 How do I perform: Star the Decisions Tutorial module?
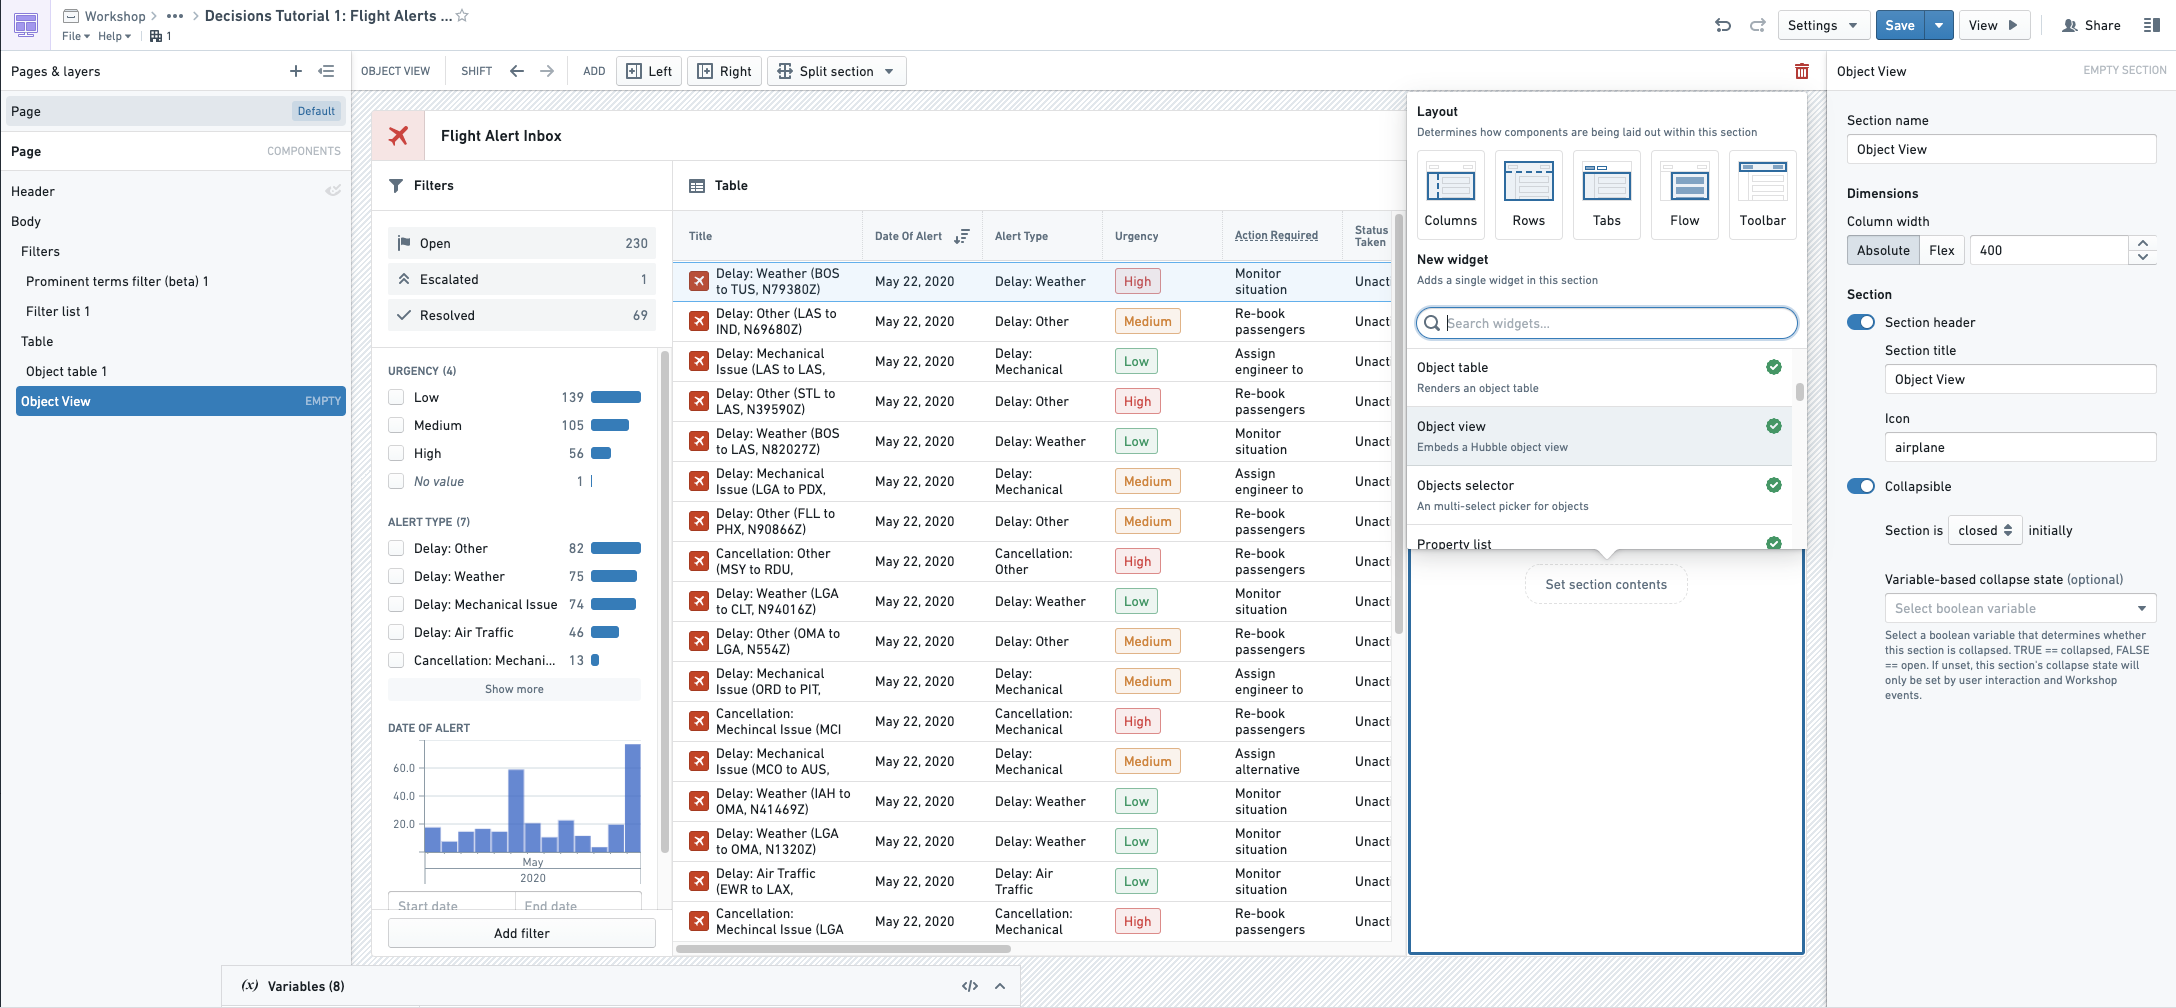click(462, 16)
